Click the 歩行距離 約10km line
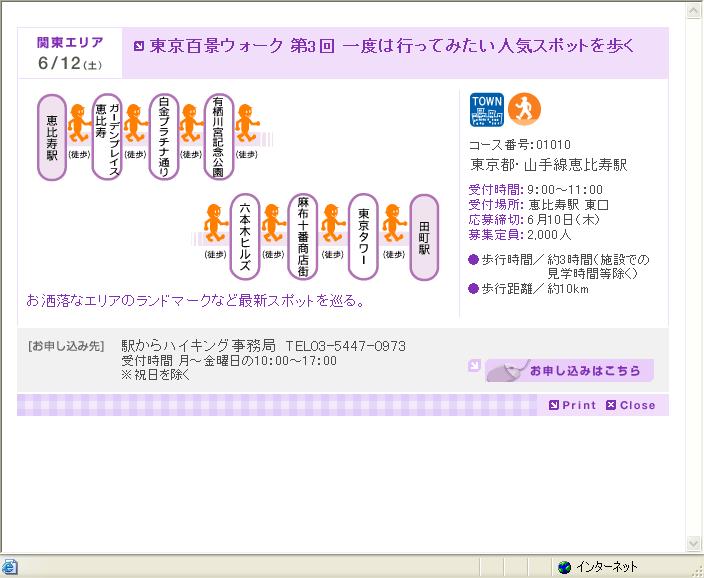Image resolution: width=704 pixels, height=578 pixels. tap(528, 289)
